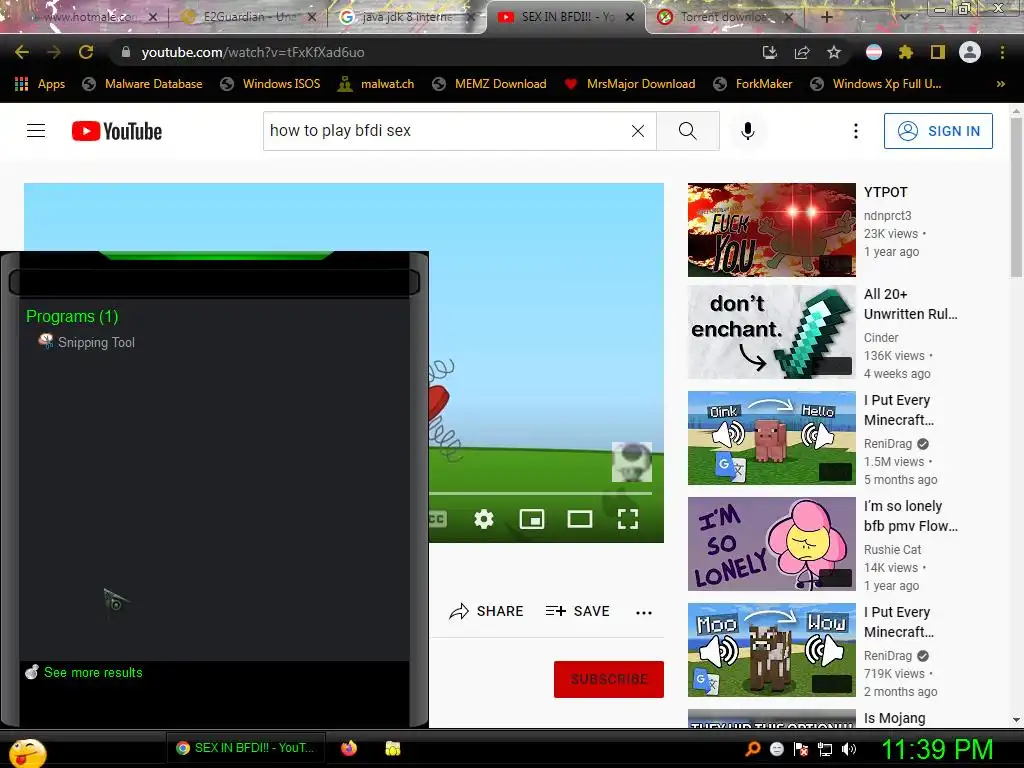The height and width of the screenshot is (768, 1024).
Task: Open the YTPOT video thumbnail
Action: (x=771, y=230)
